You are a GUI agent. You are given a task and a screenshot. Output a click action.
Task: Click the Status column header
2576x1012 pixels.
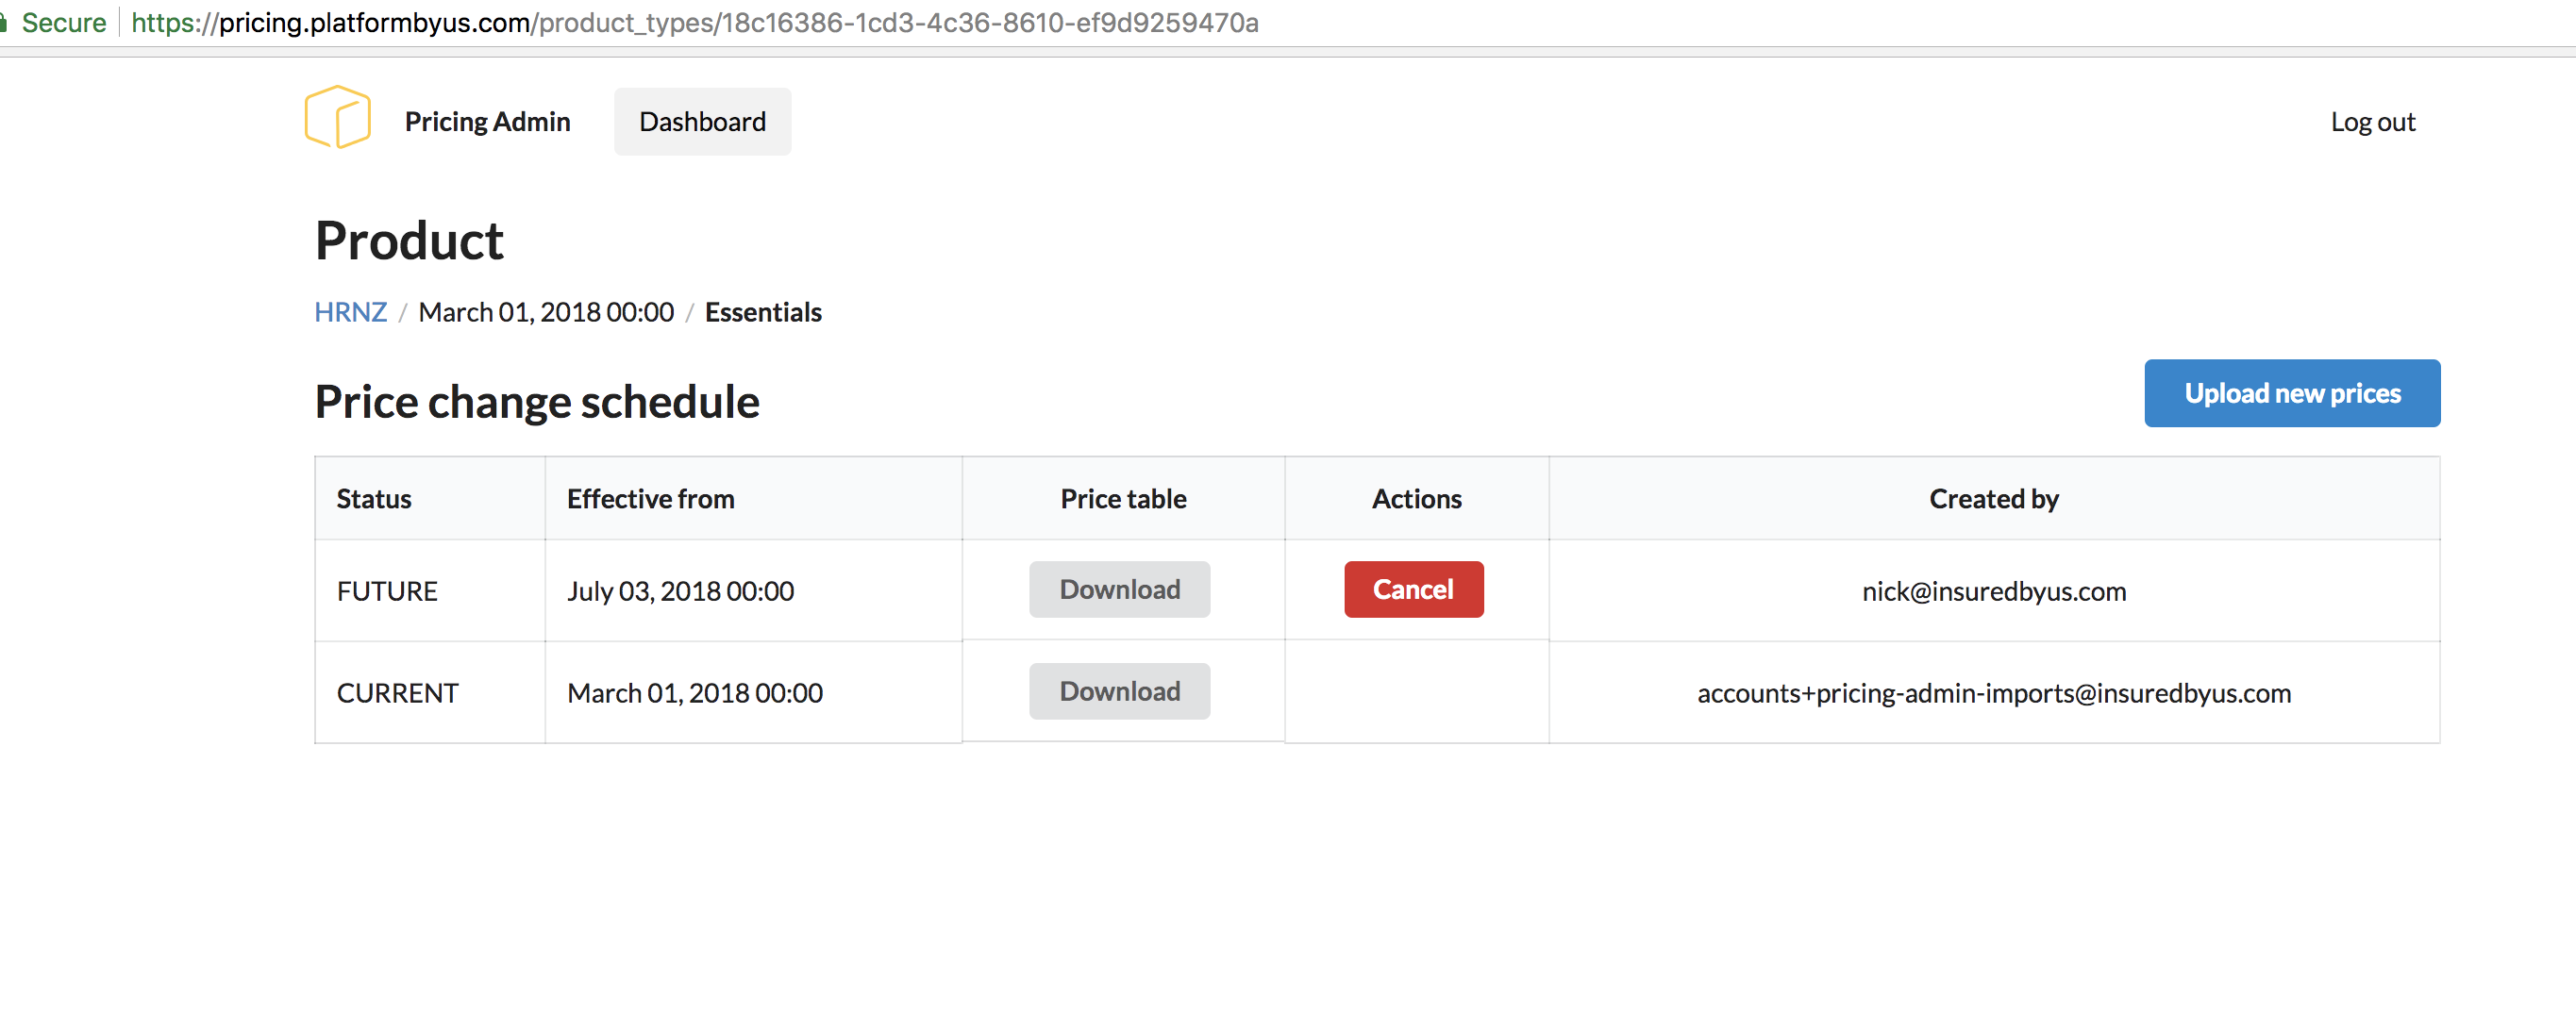374,499
